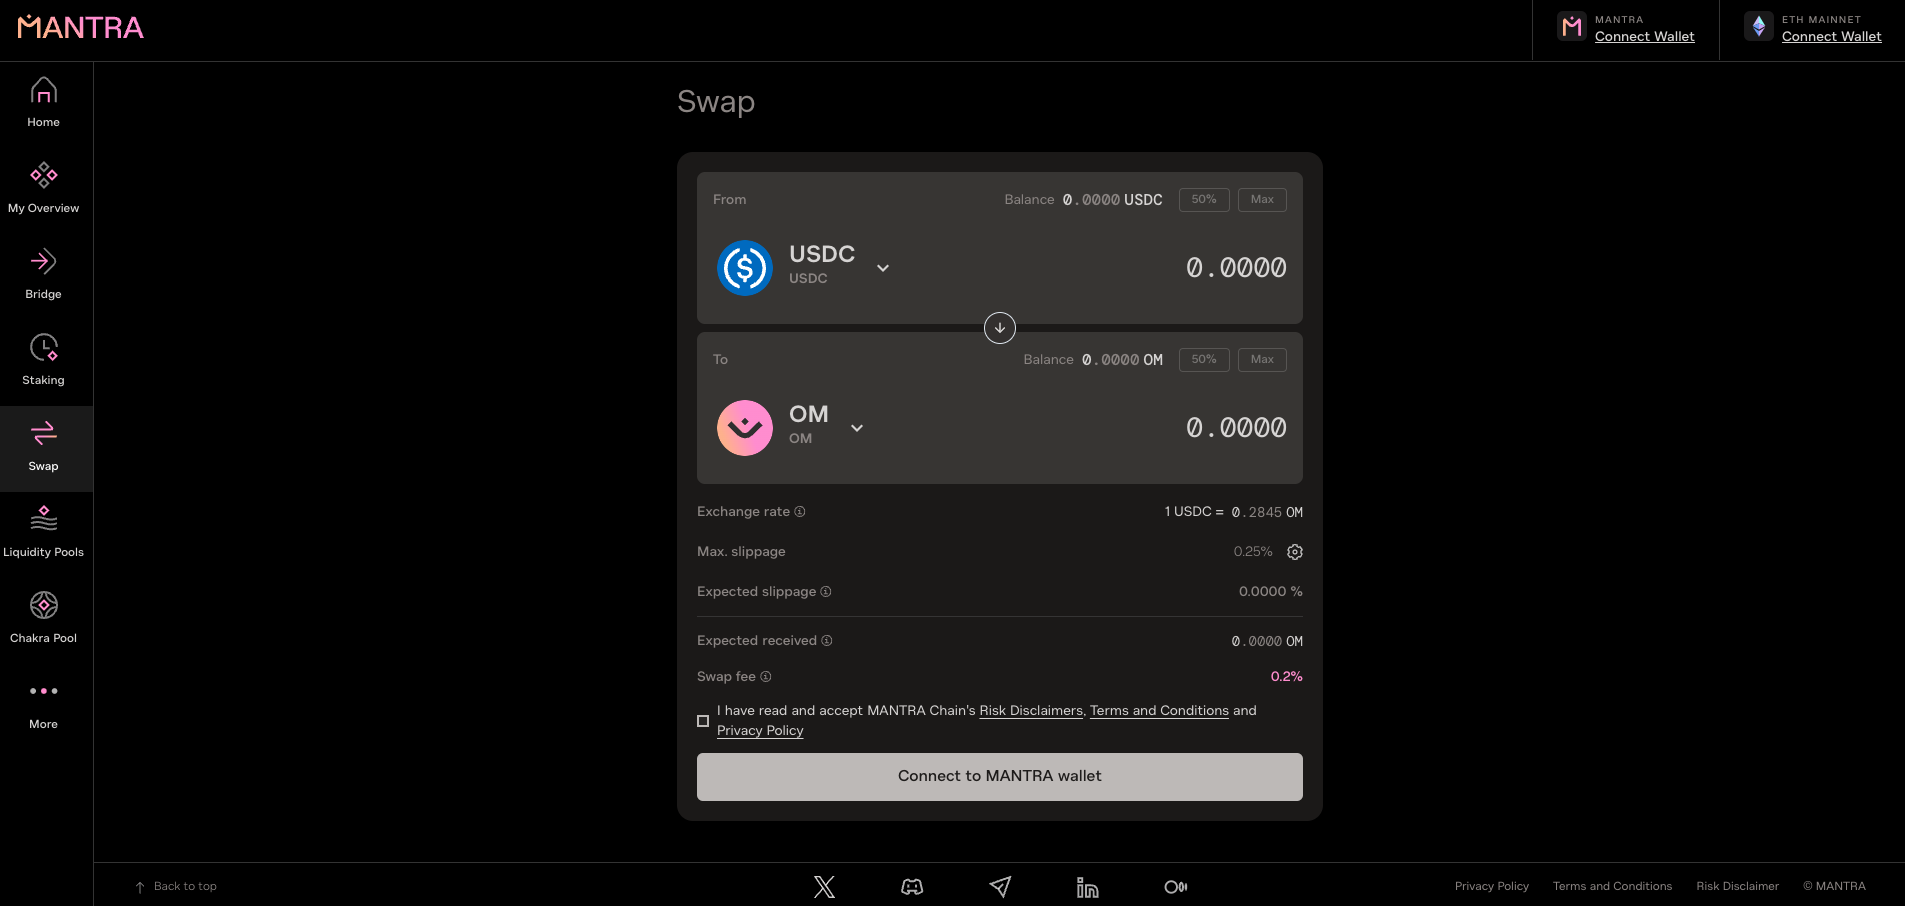The width and height of the screenshot is (1905, 906).
Task: Open the X (Twitter) social link
Action: [824, 887]
